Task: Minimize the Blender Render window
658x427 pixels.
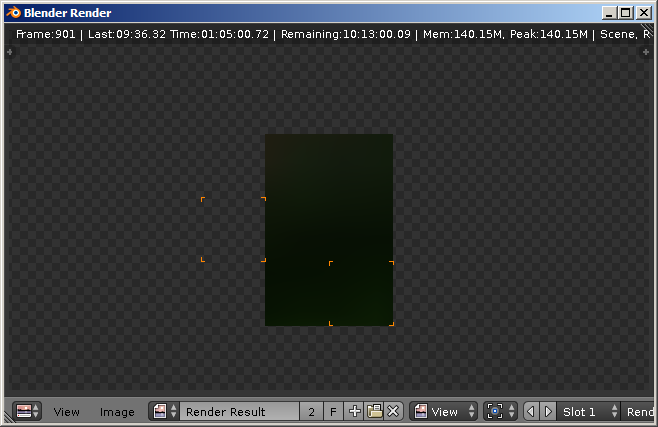Action: pos(609,13)
